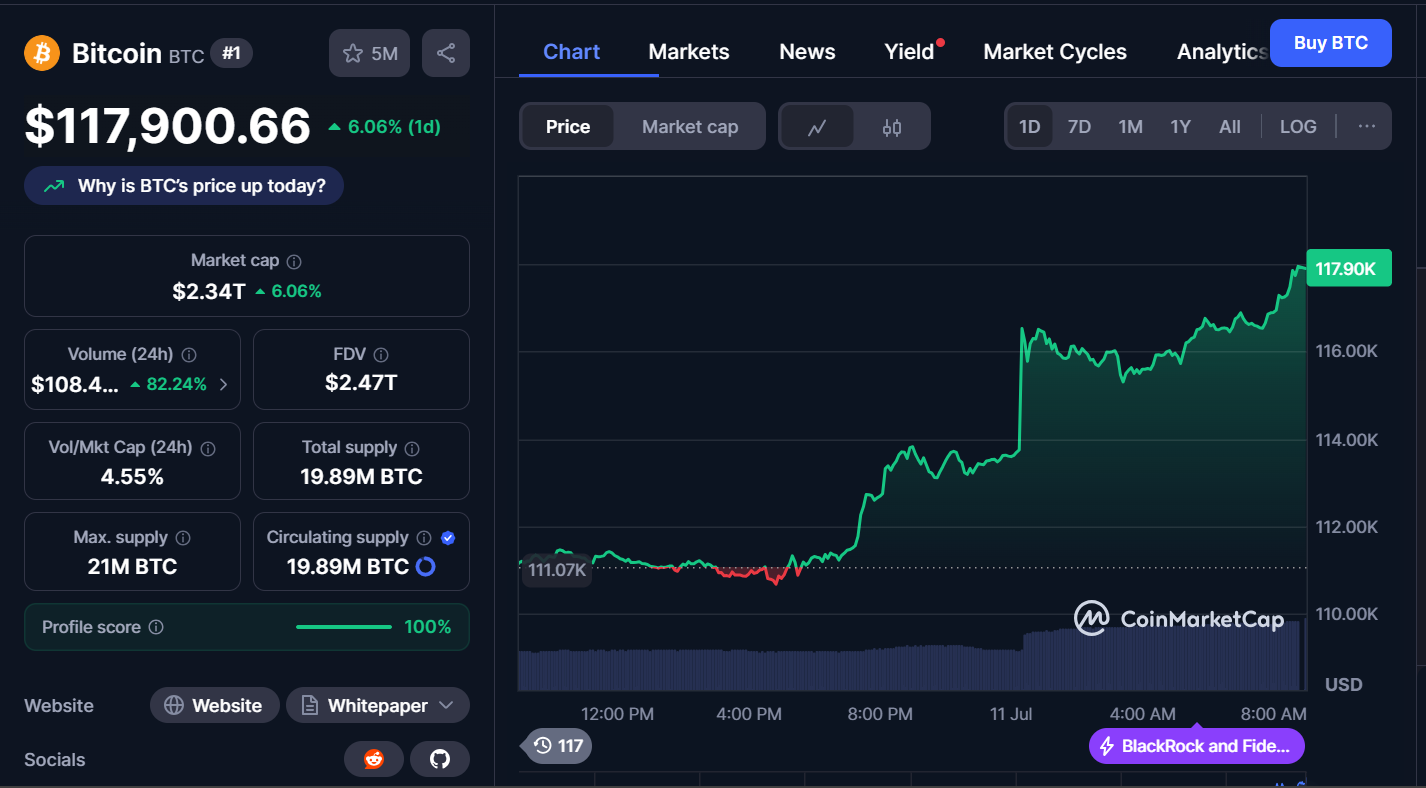
Task: Click the Max. supply info icon
Action: (184, 538)
